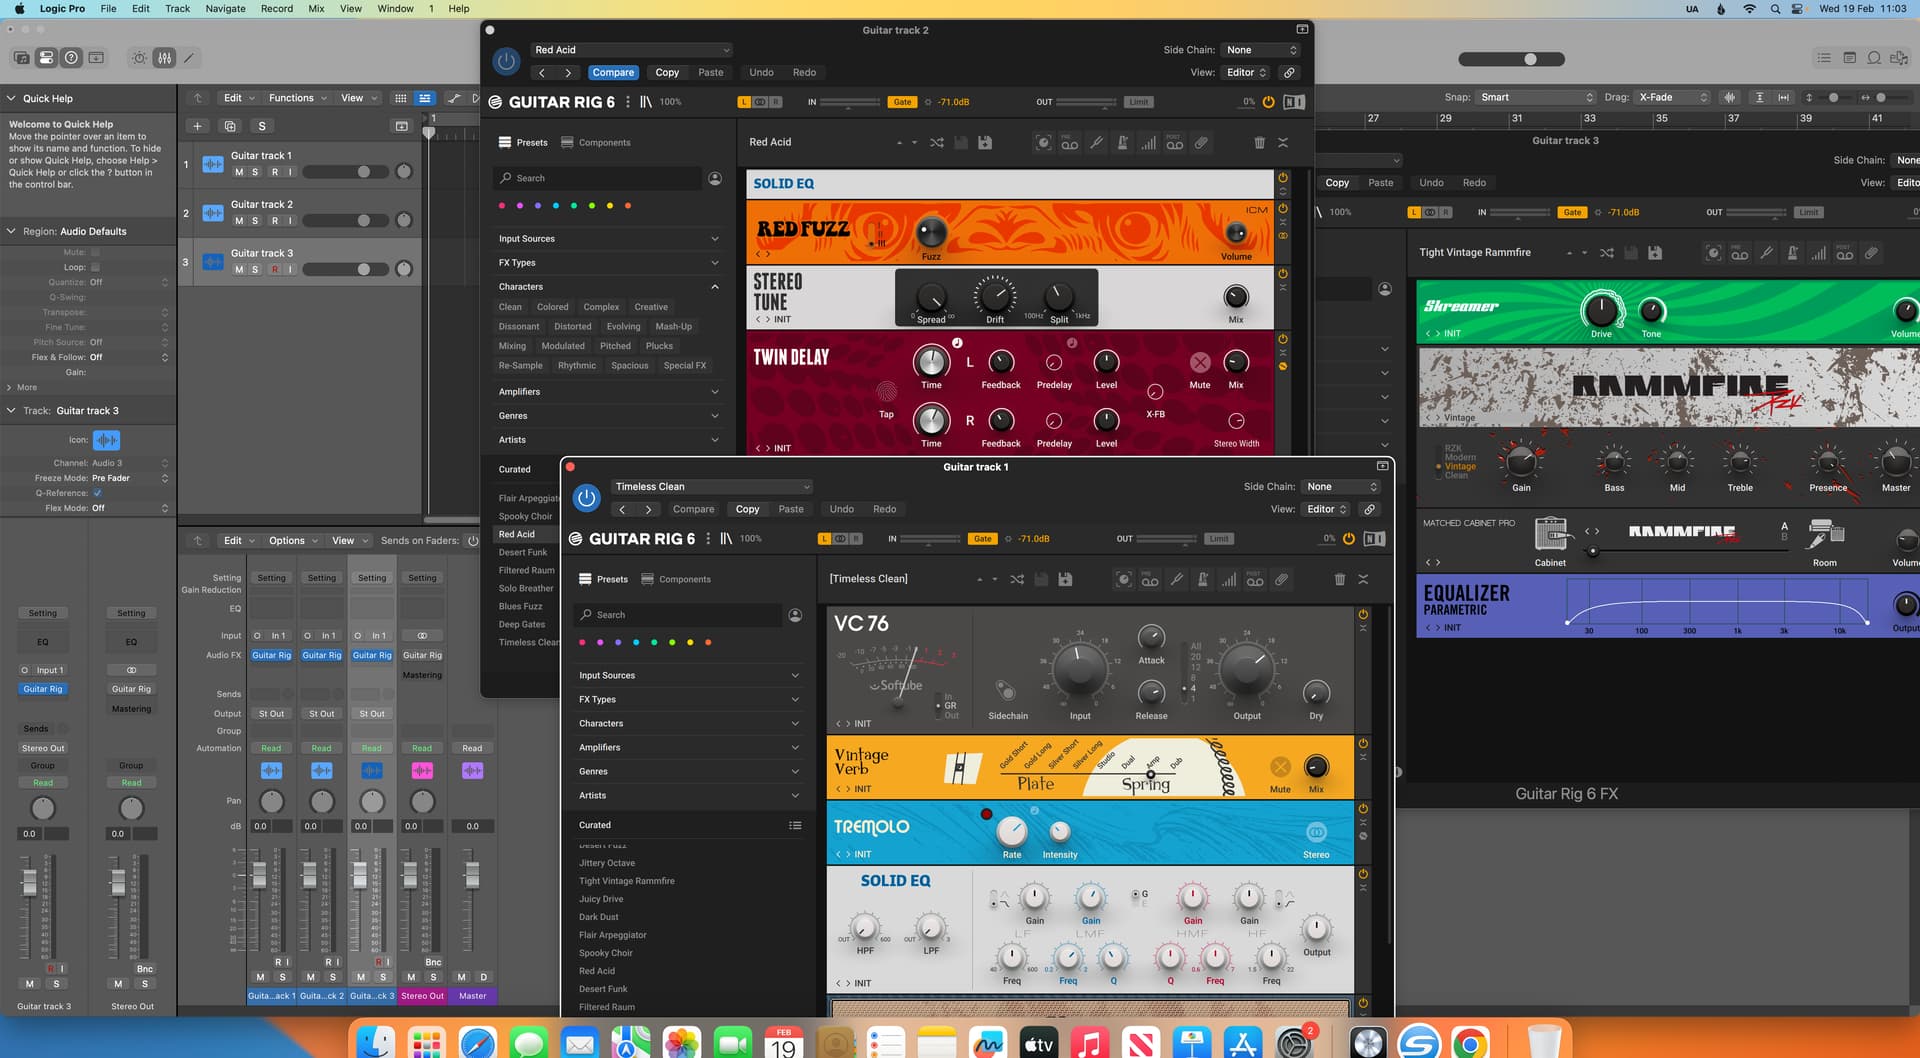Toggle power of Guitar track 2 plugin

507,61
